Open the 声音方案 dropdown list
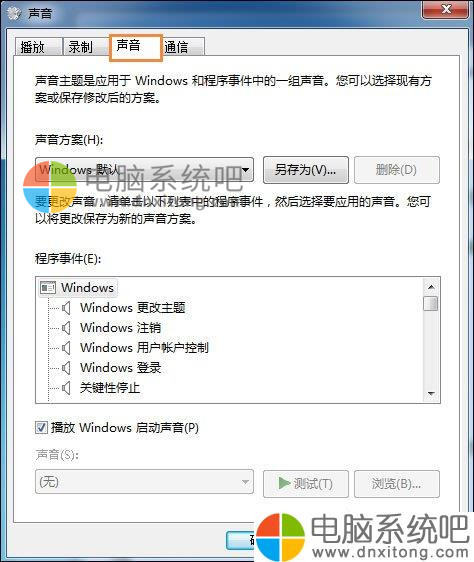The height and width of the screenshot is (562, 474). (144, 170)
